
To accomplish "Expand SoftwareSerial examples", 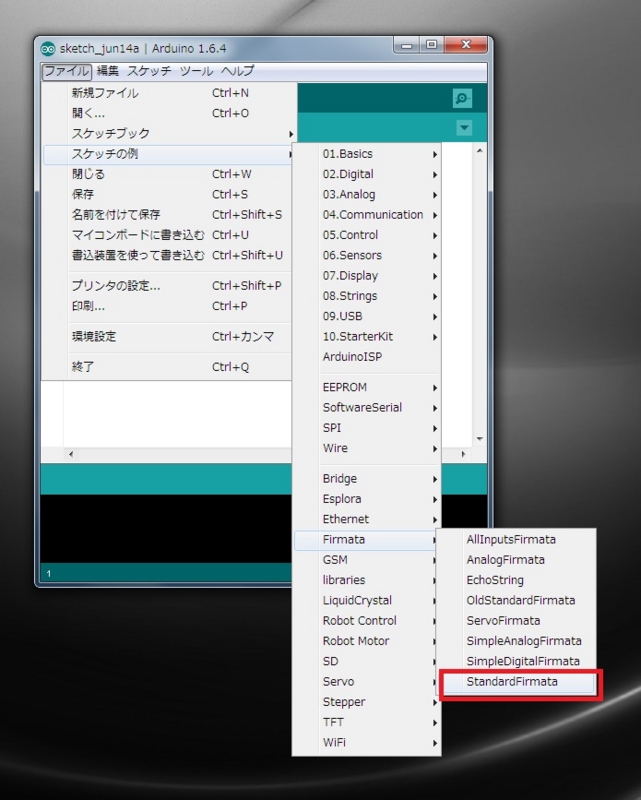I will [366, 408].
